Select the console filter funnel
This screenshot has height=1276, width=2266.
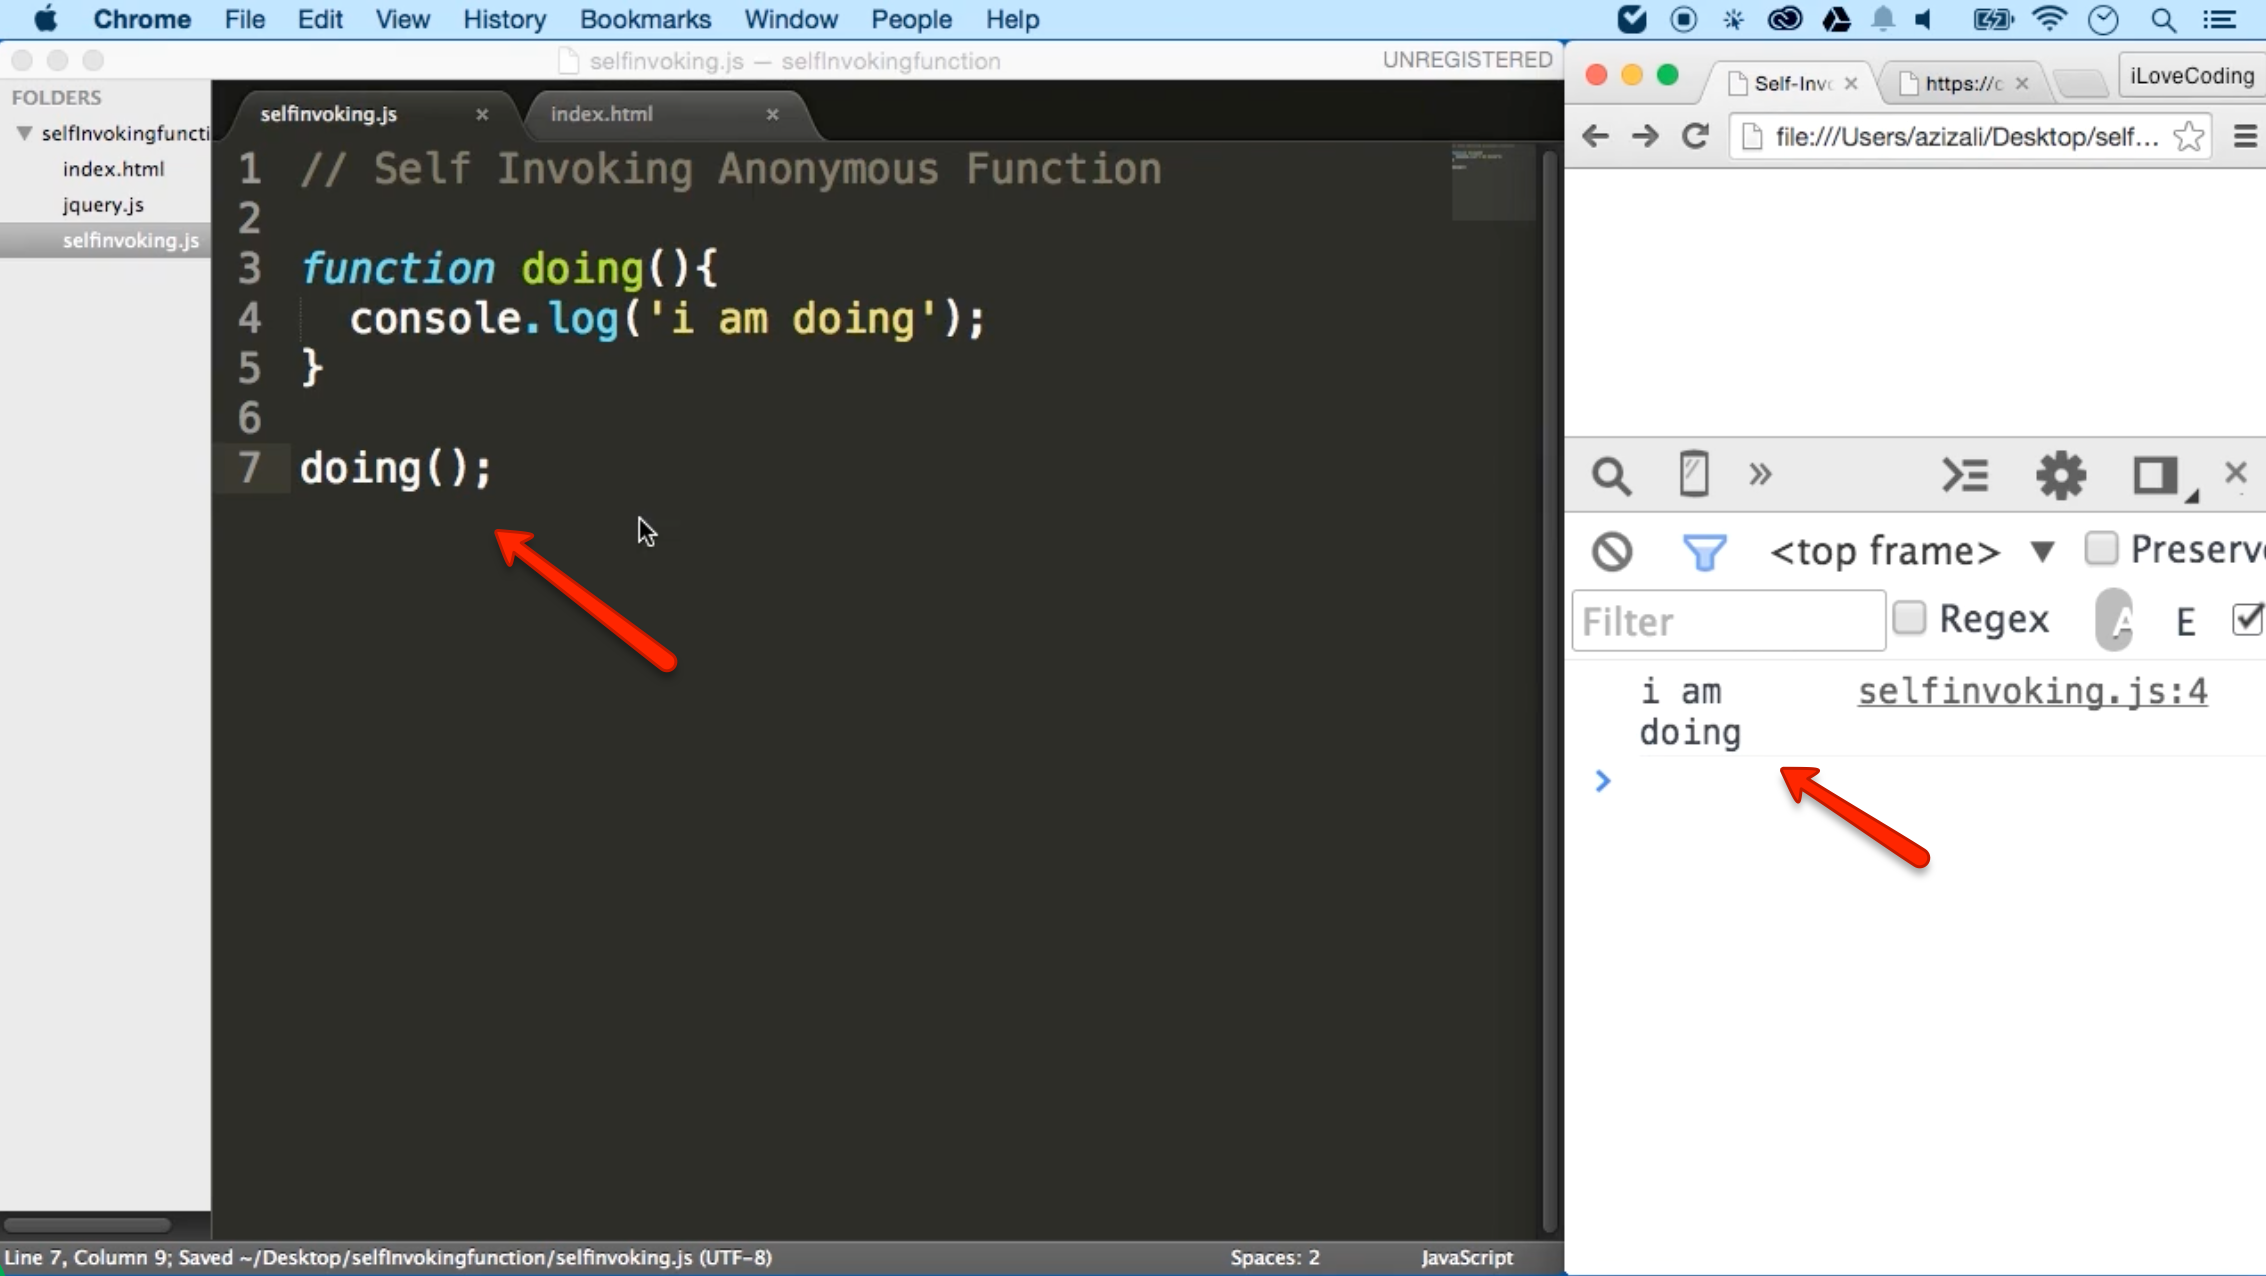click(1705, 551)
